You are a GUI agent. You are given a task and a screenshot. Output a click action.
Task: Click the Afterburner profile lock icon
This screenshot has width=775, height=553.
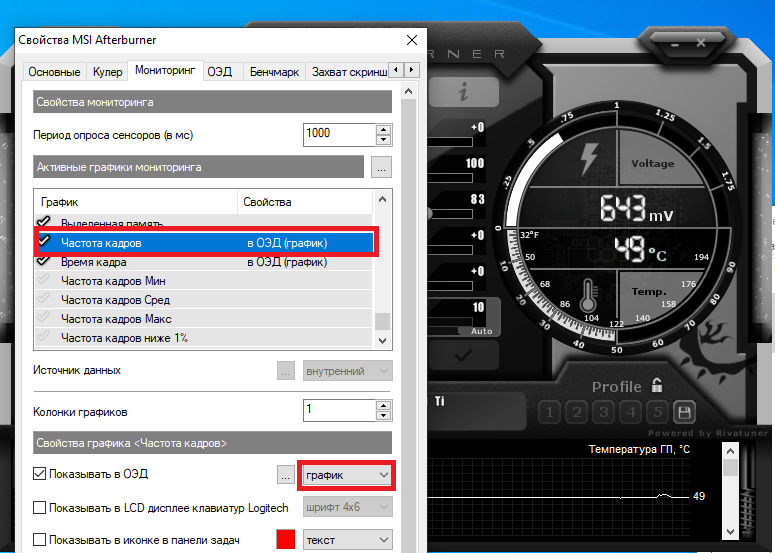click(x=657, y=385)
